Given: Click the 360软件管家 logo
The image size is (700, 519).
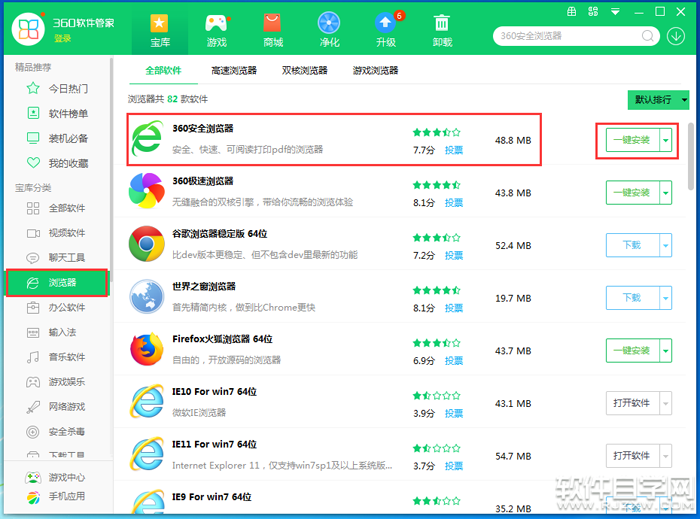Looking at the screenshot, I should (x=28, y=29).
